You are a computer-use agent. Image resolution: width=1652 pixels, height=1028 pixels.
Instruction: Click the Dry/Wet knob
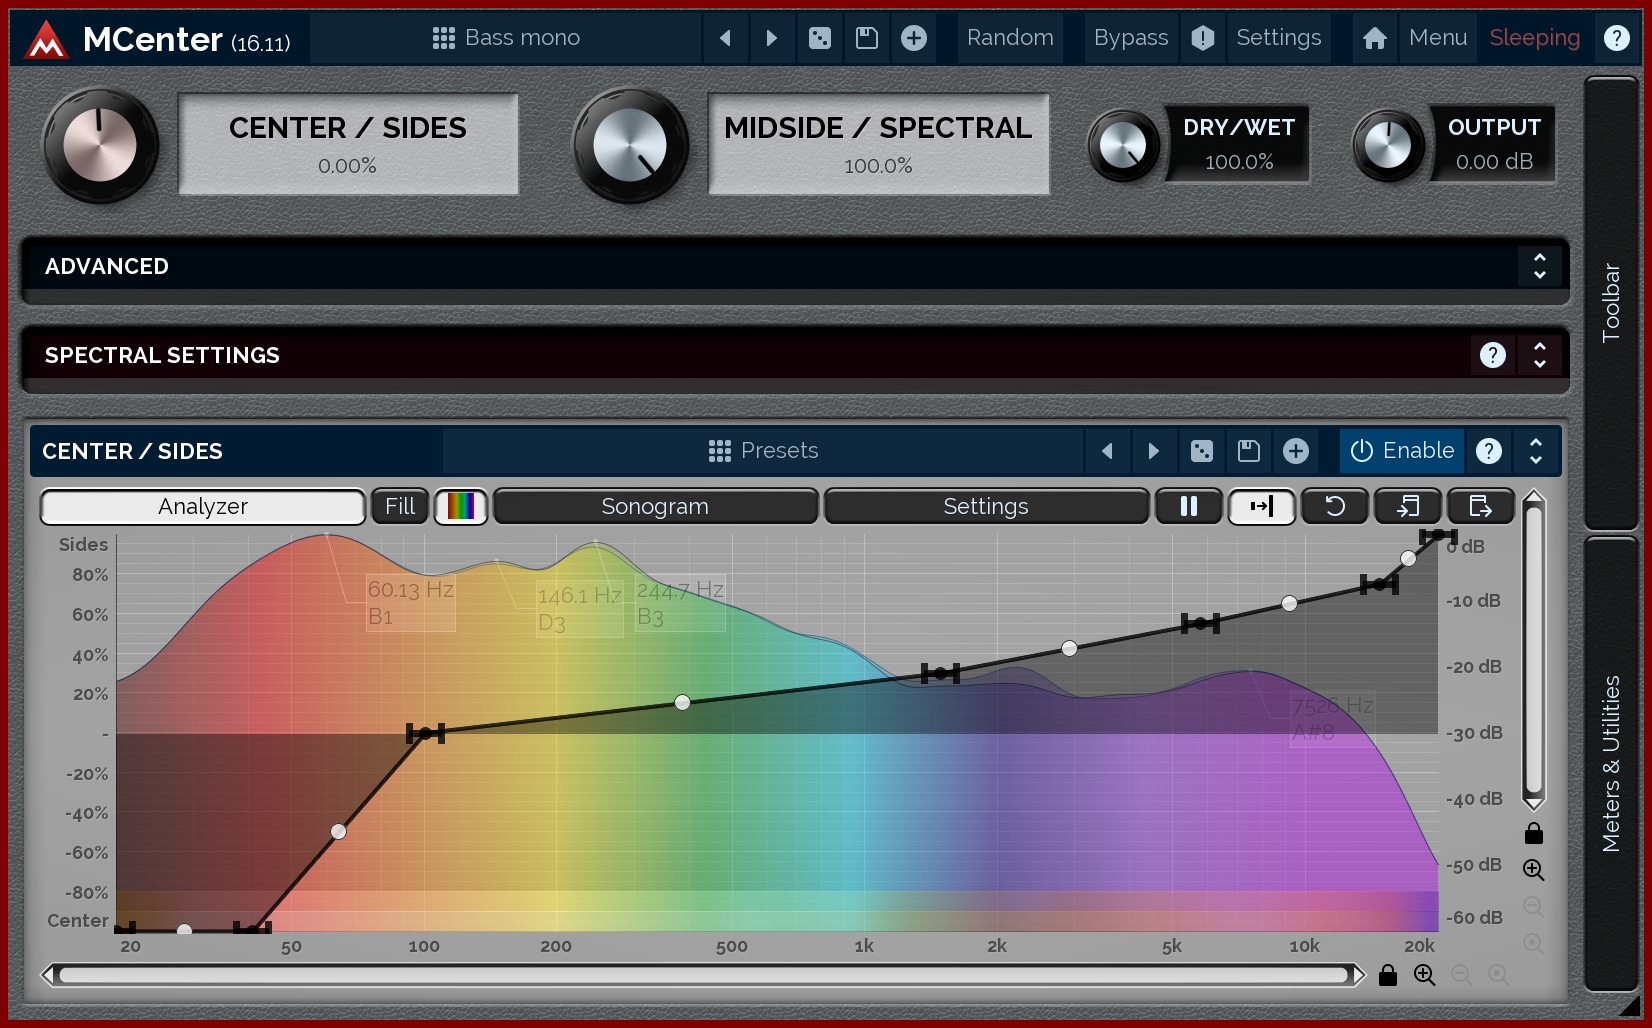(x=1123, y=146)
